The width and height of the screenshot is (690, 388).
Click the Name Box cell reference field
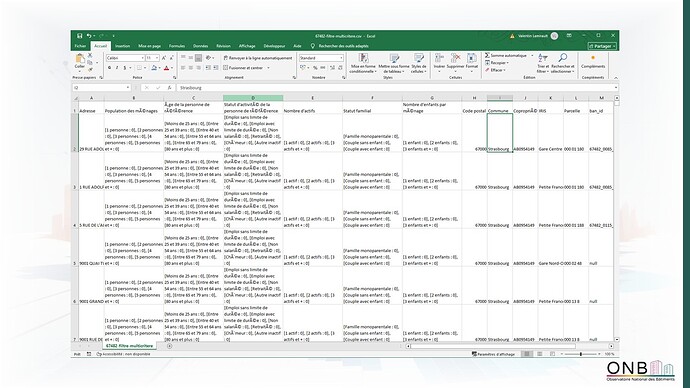tap(102, 88)
